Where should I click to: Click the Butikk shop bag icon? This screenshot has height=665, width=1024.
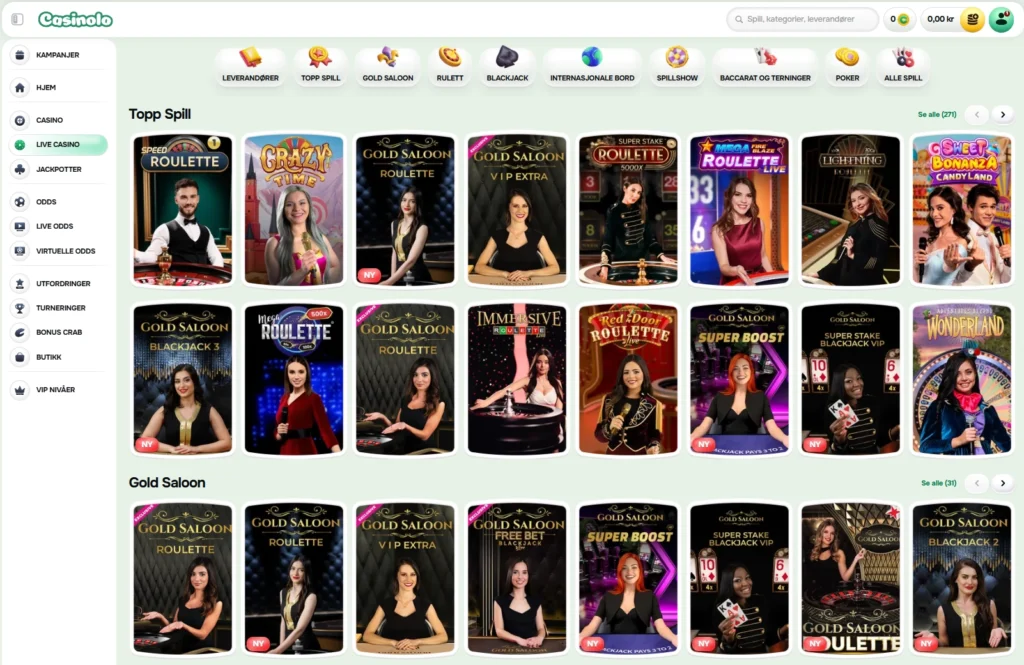(x=20, y=357)
